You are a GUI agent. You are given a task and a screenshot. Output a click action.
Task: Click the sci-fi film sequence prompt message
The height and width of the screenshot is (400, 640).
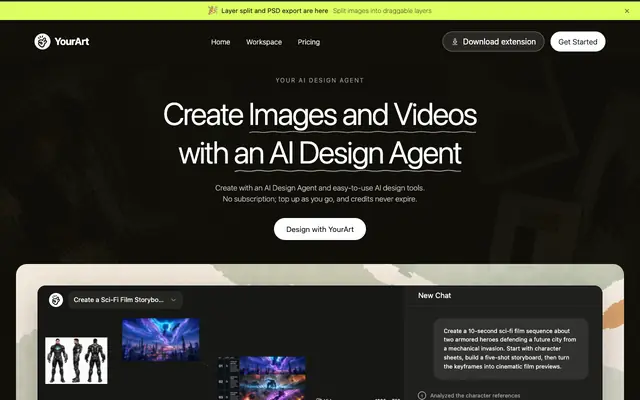(x=510, y=349)
